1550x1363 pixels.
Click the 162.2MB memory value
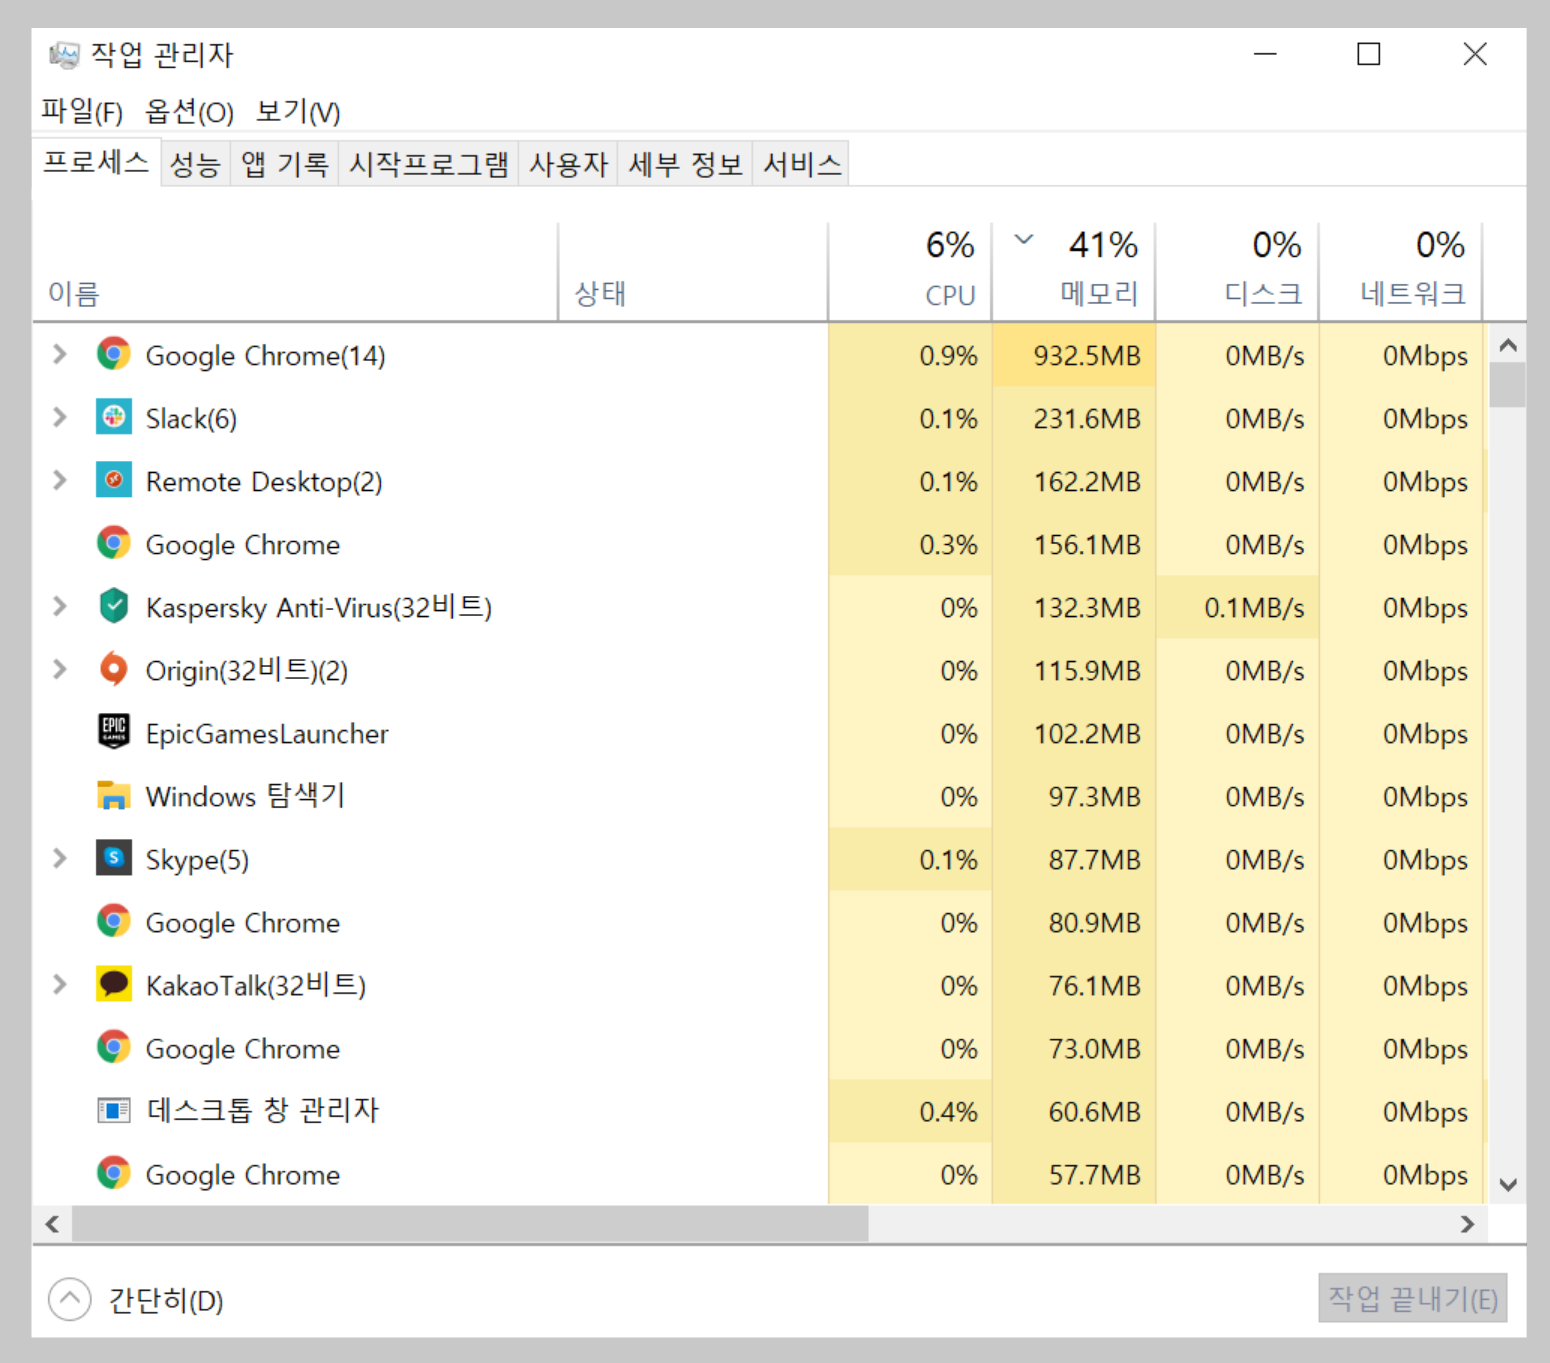coord(1087,481)
